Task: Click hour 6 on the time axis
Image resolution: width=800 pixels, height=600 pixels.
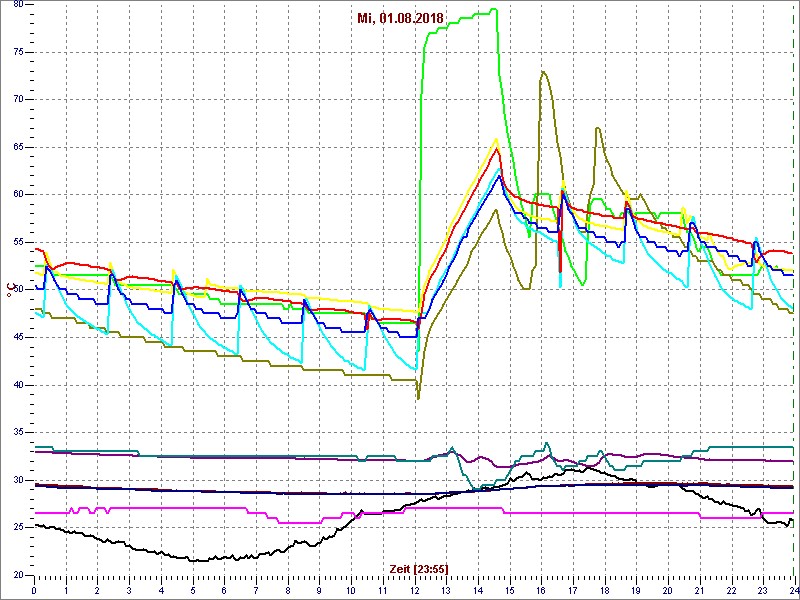Action: [224, 589]
